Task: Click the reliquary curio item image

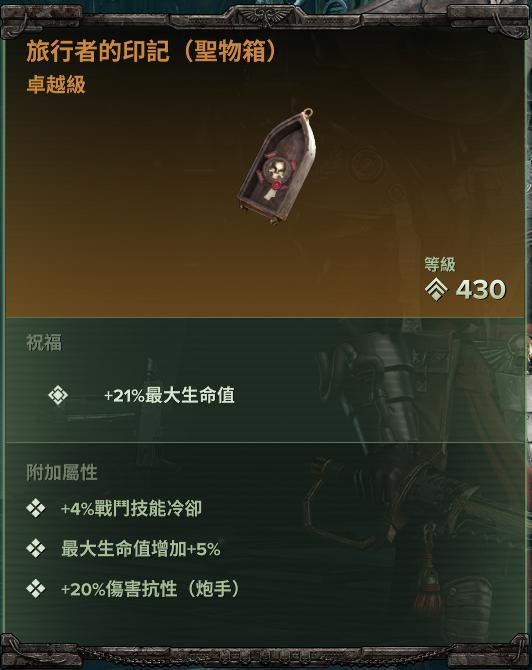Action: 278,167
